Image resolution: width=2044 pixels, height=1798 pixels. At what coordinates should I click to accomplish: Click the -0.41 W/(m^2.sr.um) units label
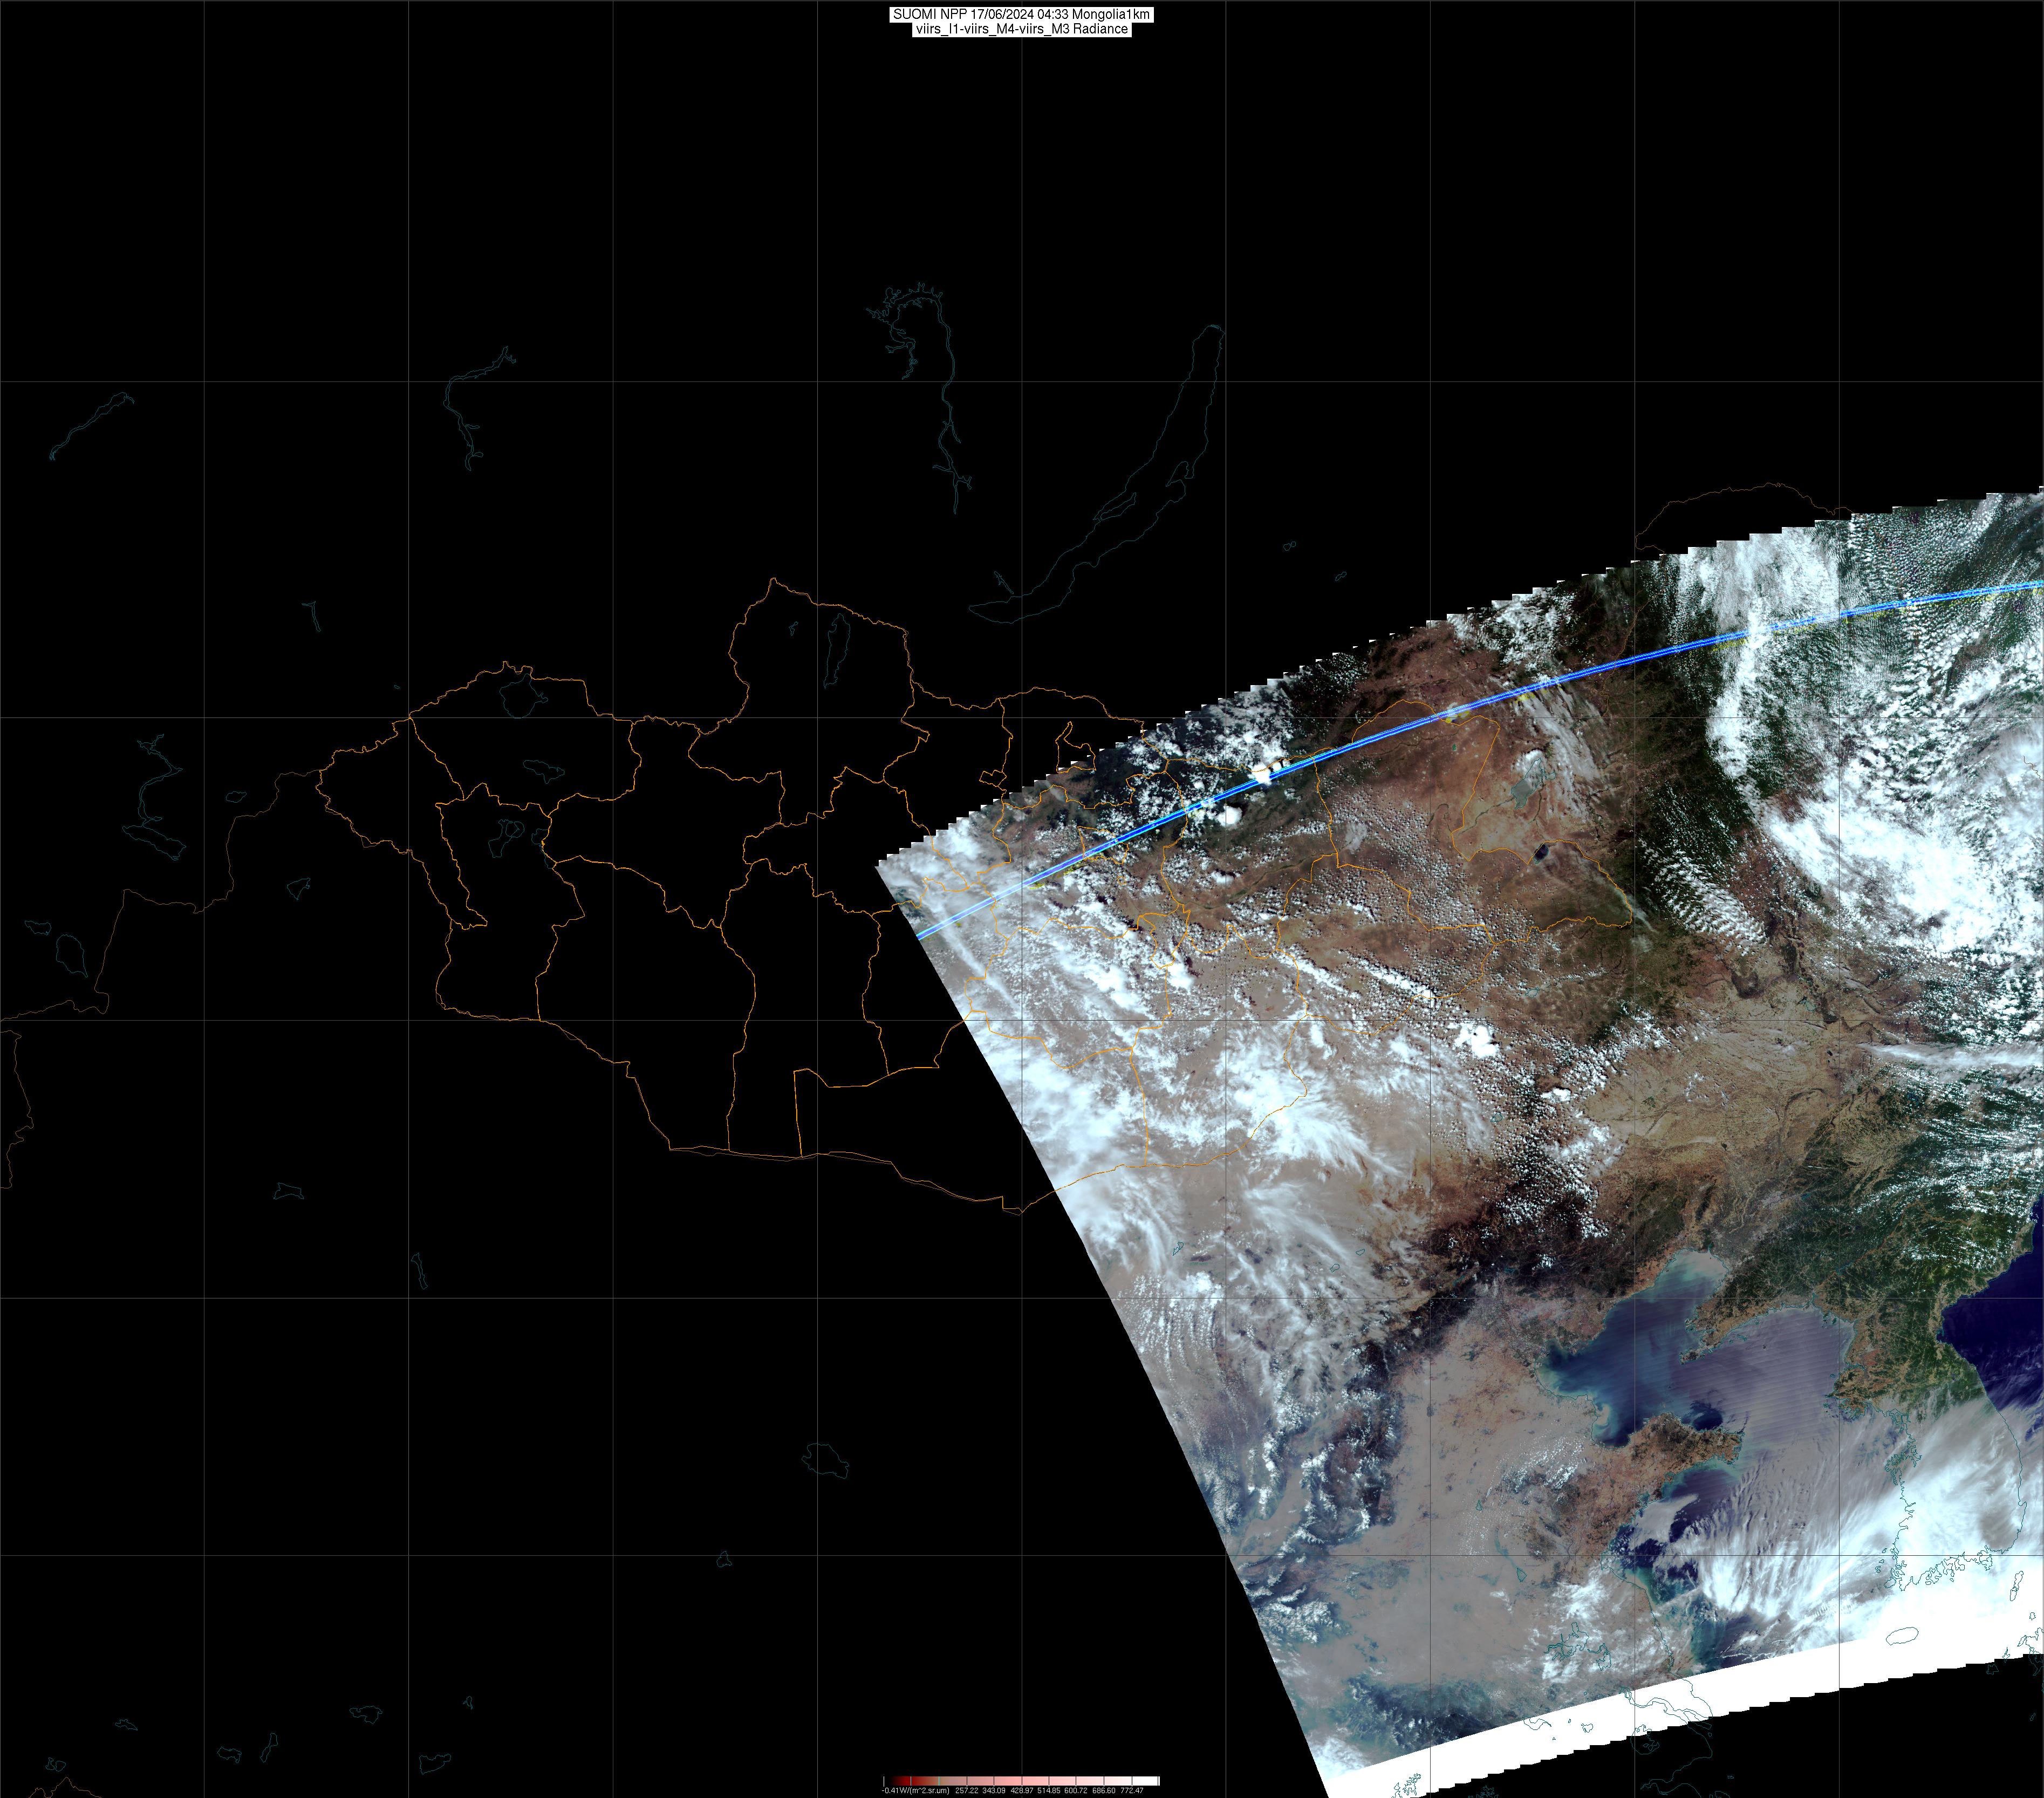(915, 1790)
